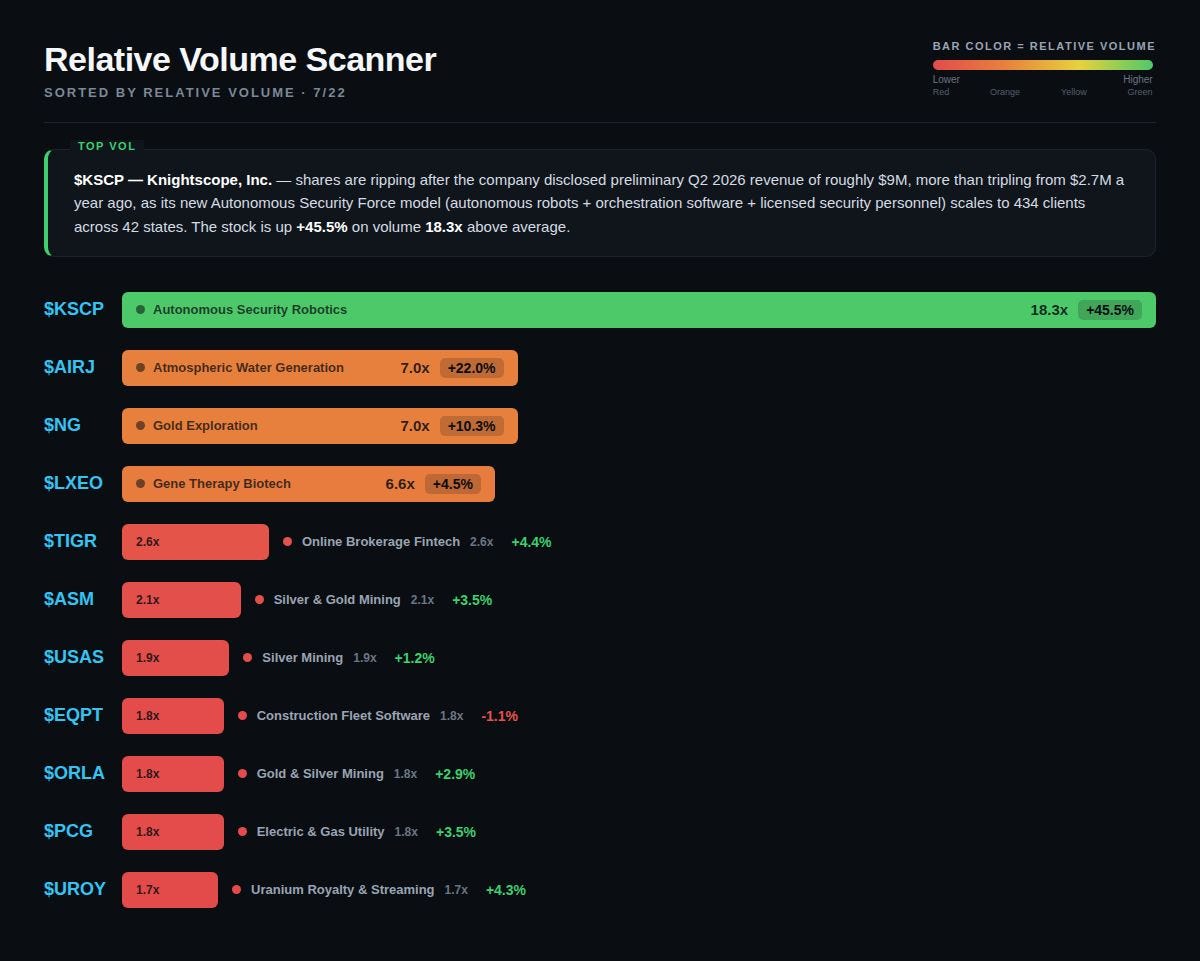Click the $EQPT ticker symbol
1200x961 pixels.
pyautogui.click(x=73, y=715)
